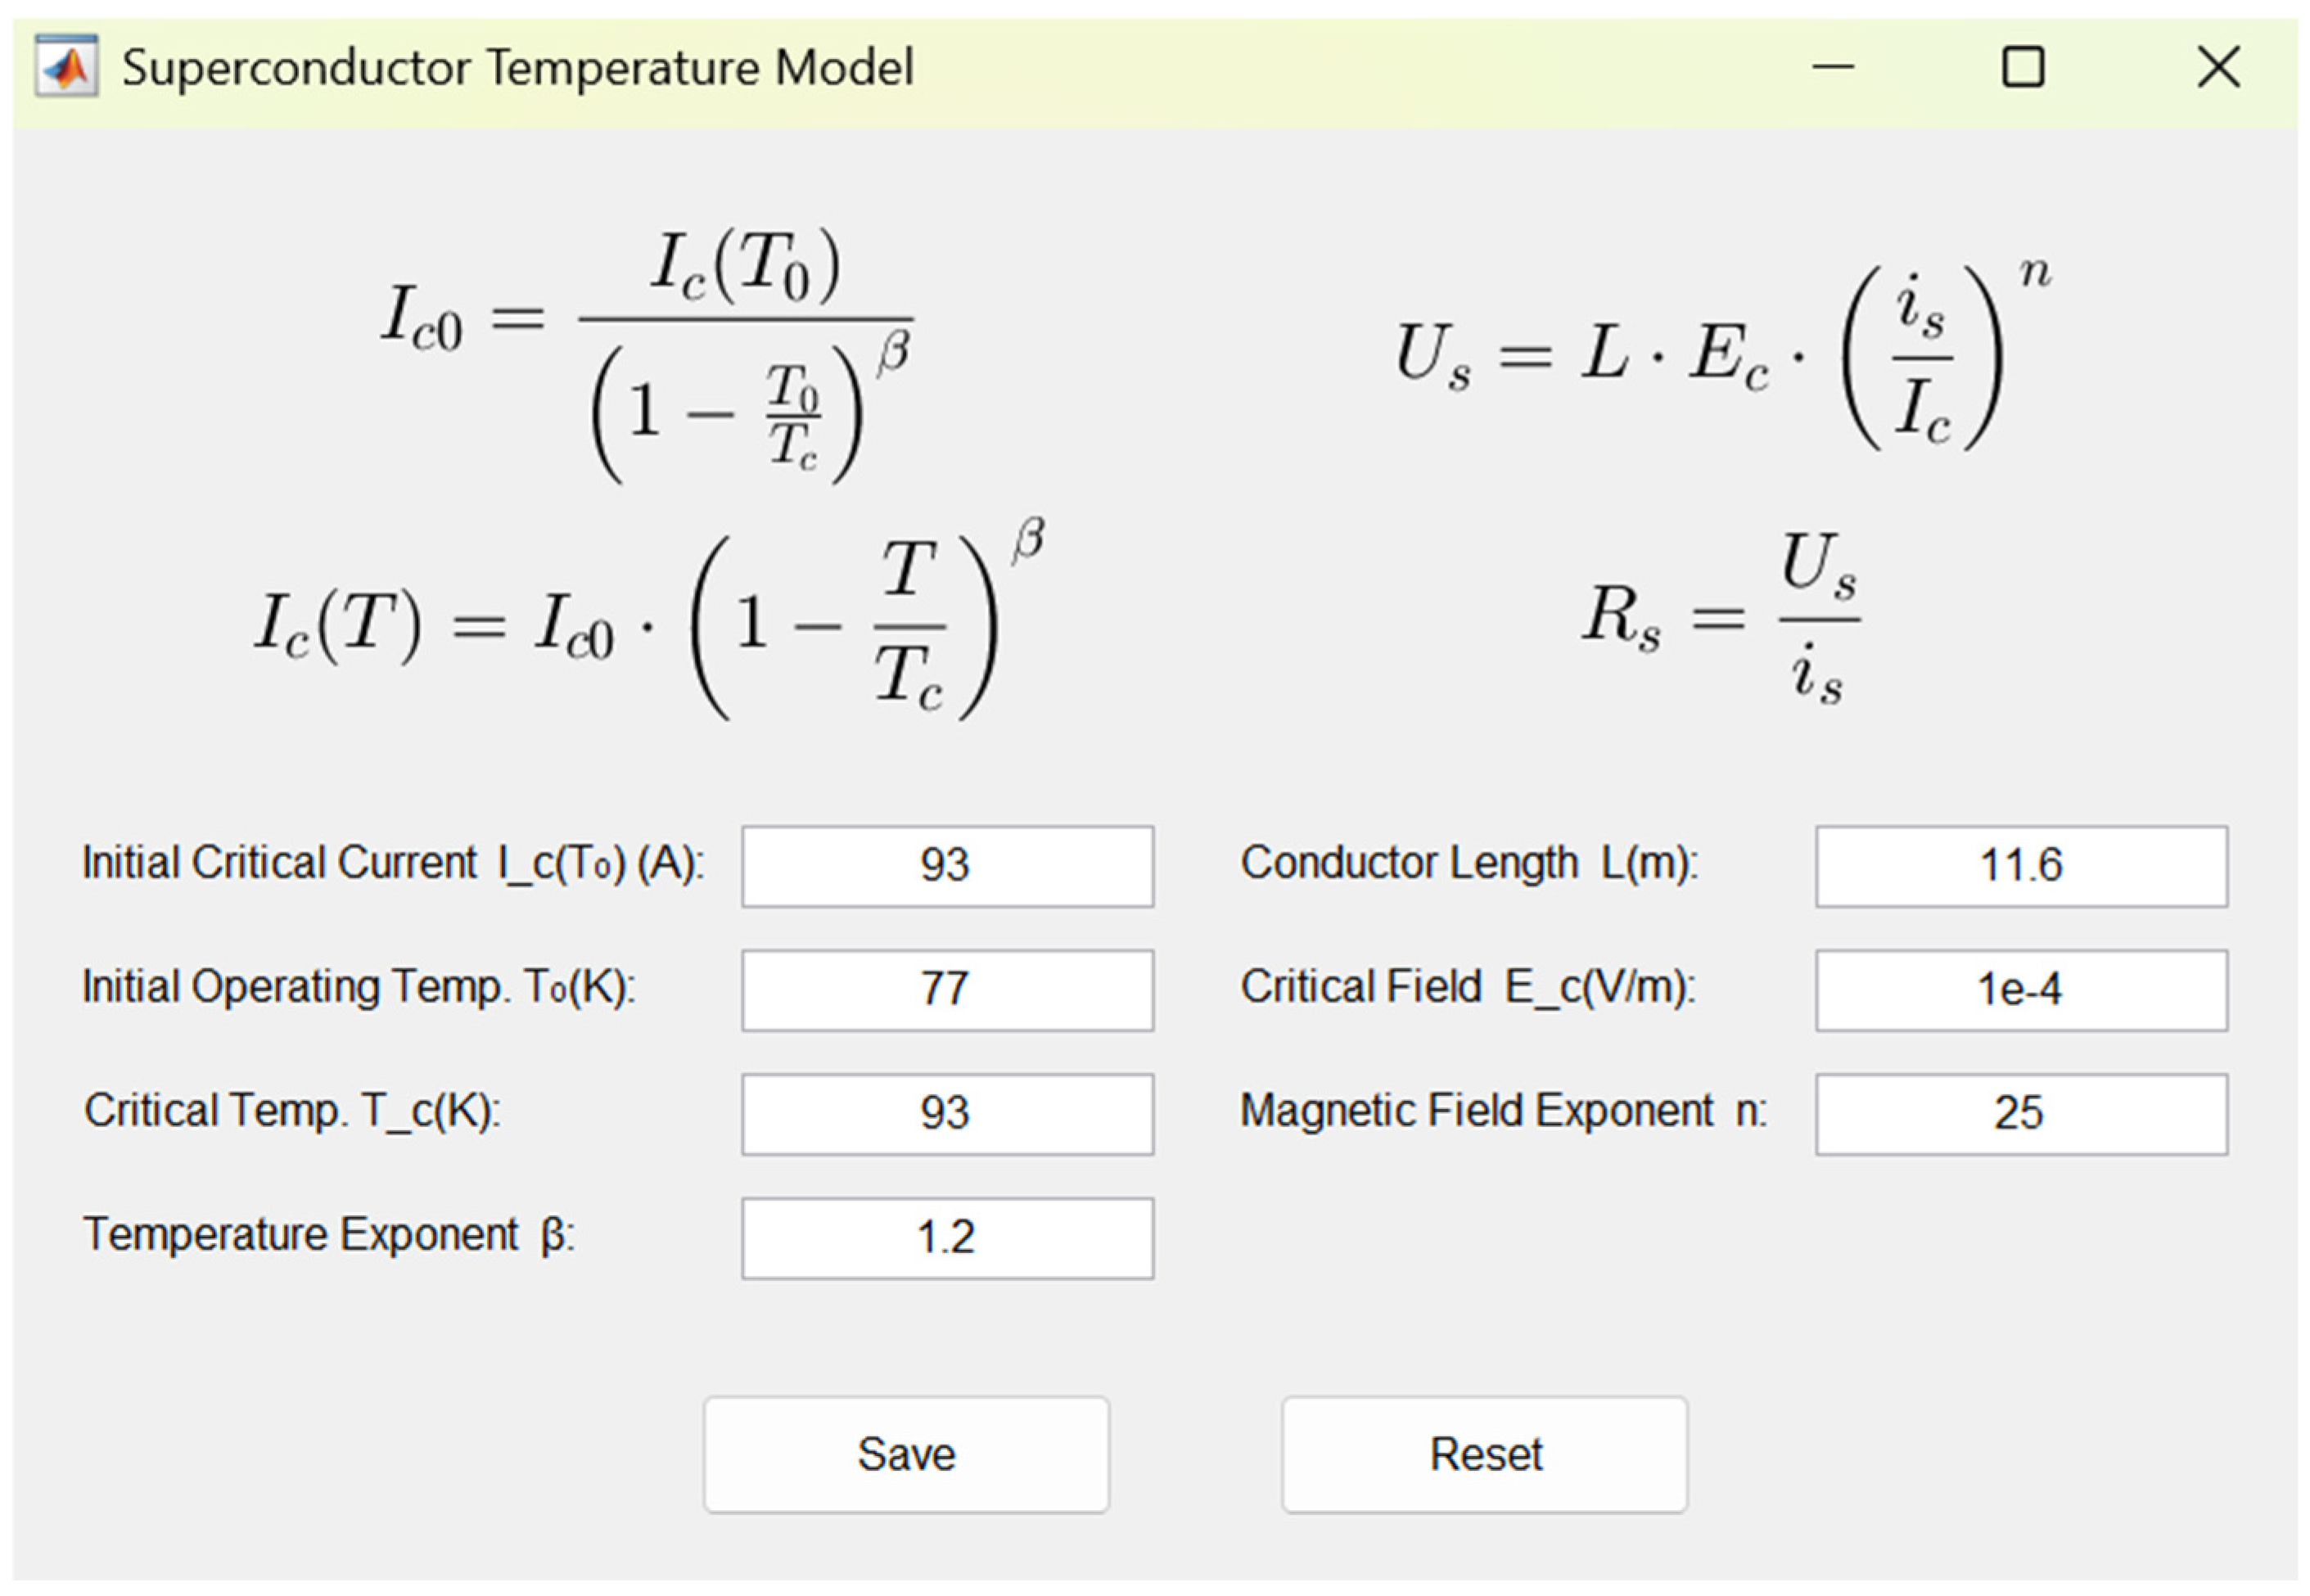Focus the Initial Critical Current input field

click(946, 866)
